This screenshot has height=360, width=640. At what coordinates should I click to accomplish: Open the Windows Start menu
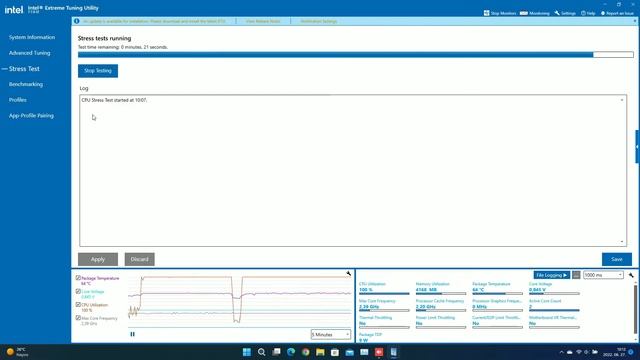tap(247, 352)
